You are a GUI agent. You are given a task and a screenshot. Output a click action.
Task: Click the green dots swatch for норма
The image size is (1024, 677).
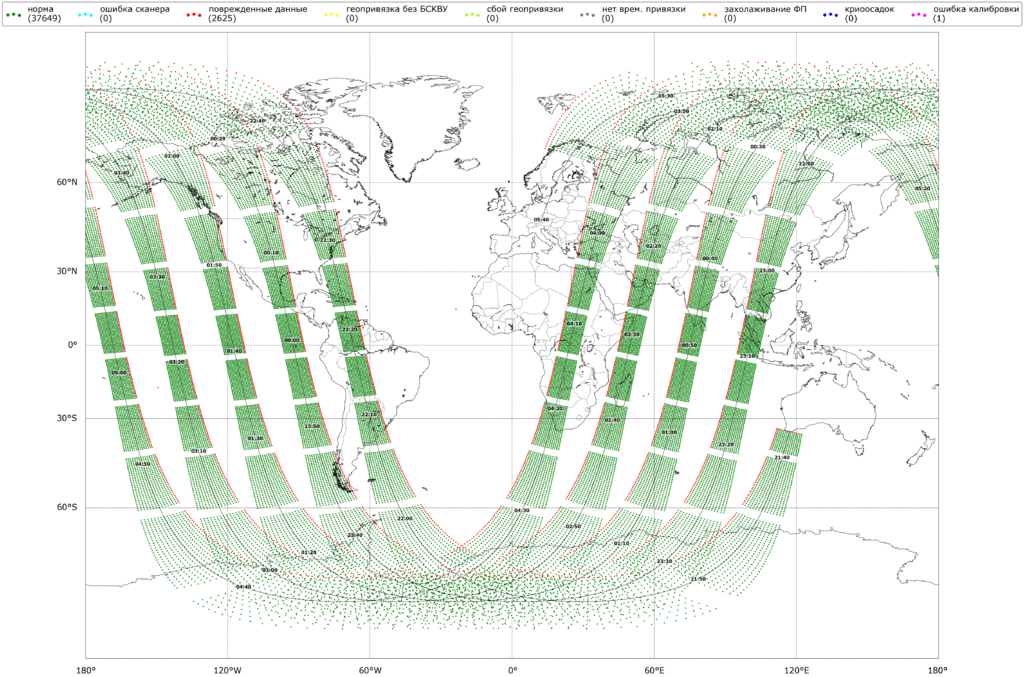click(13, 14)
